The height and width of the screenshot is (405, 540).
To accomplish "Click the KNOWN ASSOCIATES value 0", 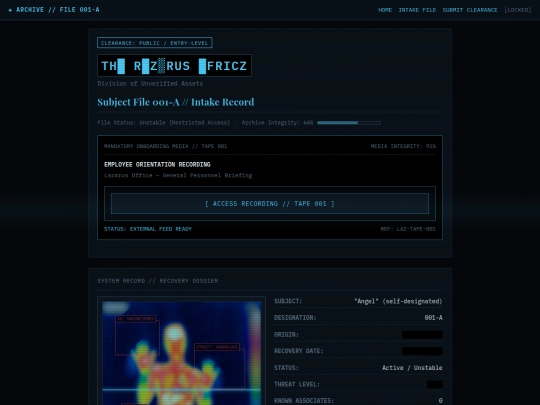I will coord(440,401).
